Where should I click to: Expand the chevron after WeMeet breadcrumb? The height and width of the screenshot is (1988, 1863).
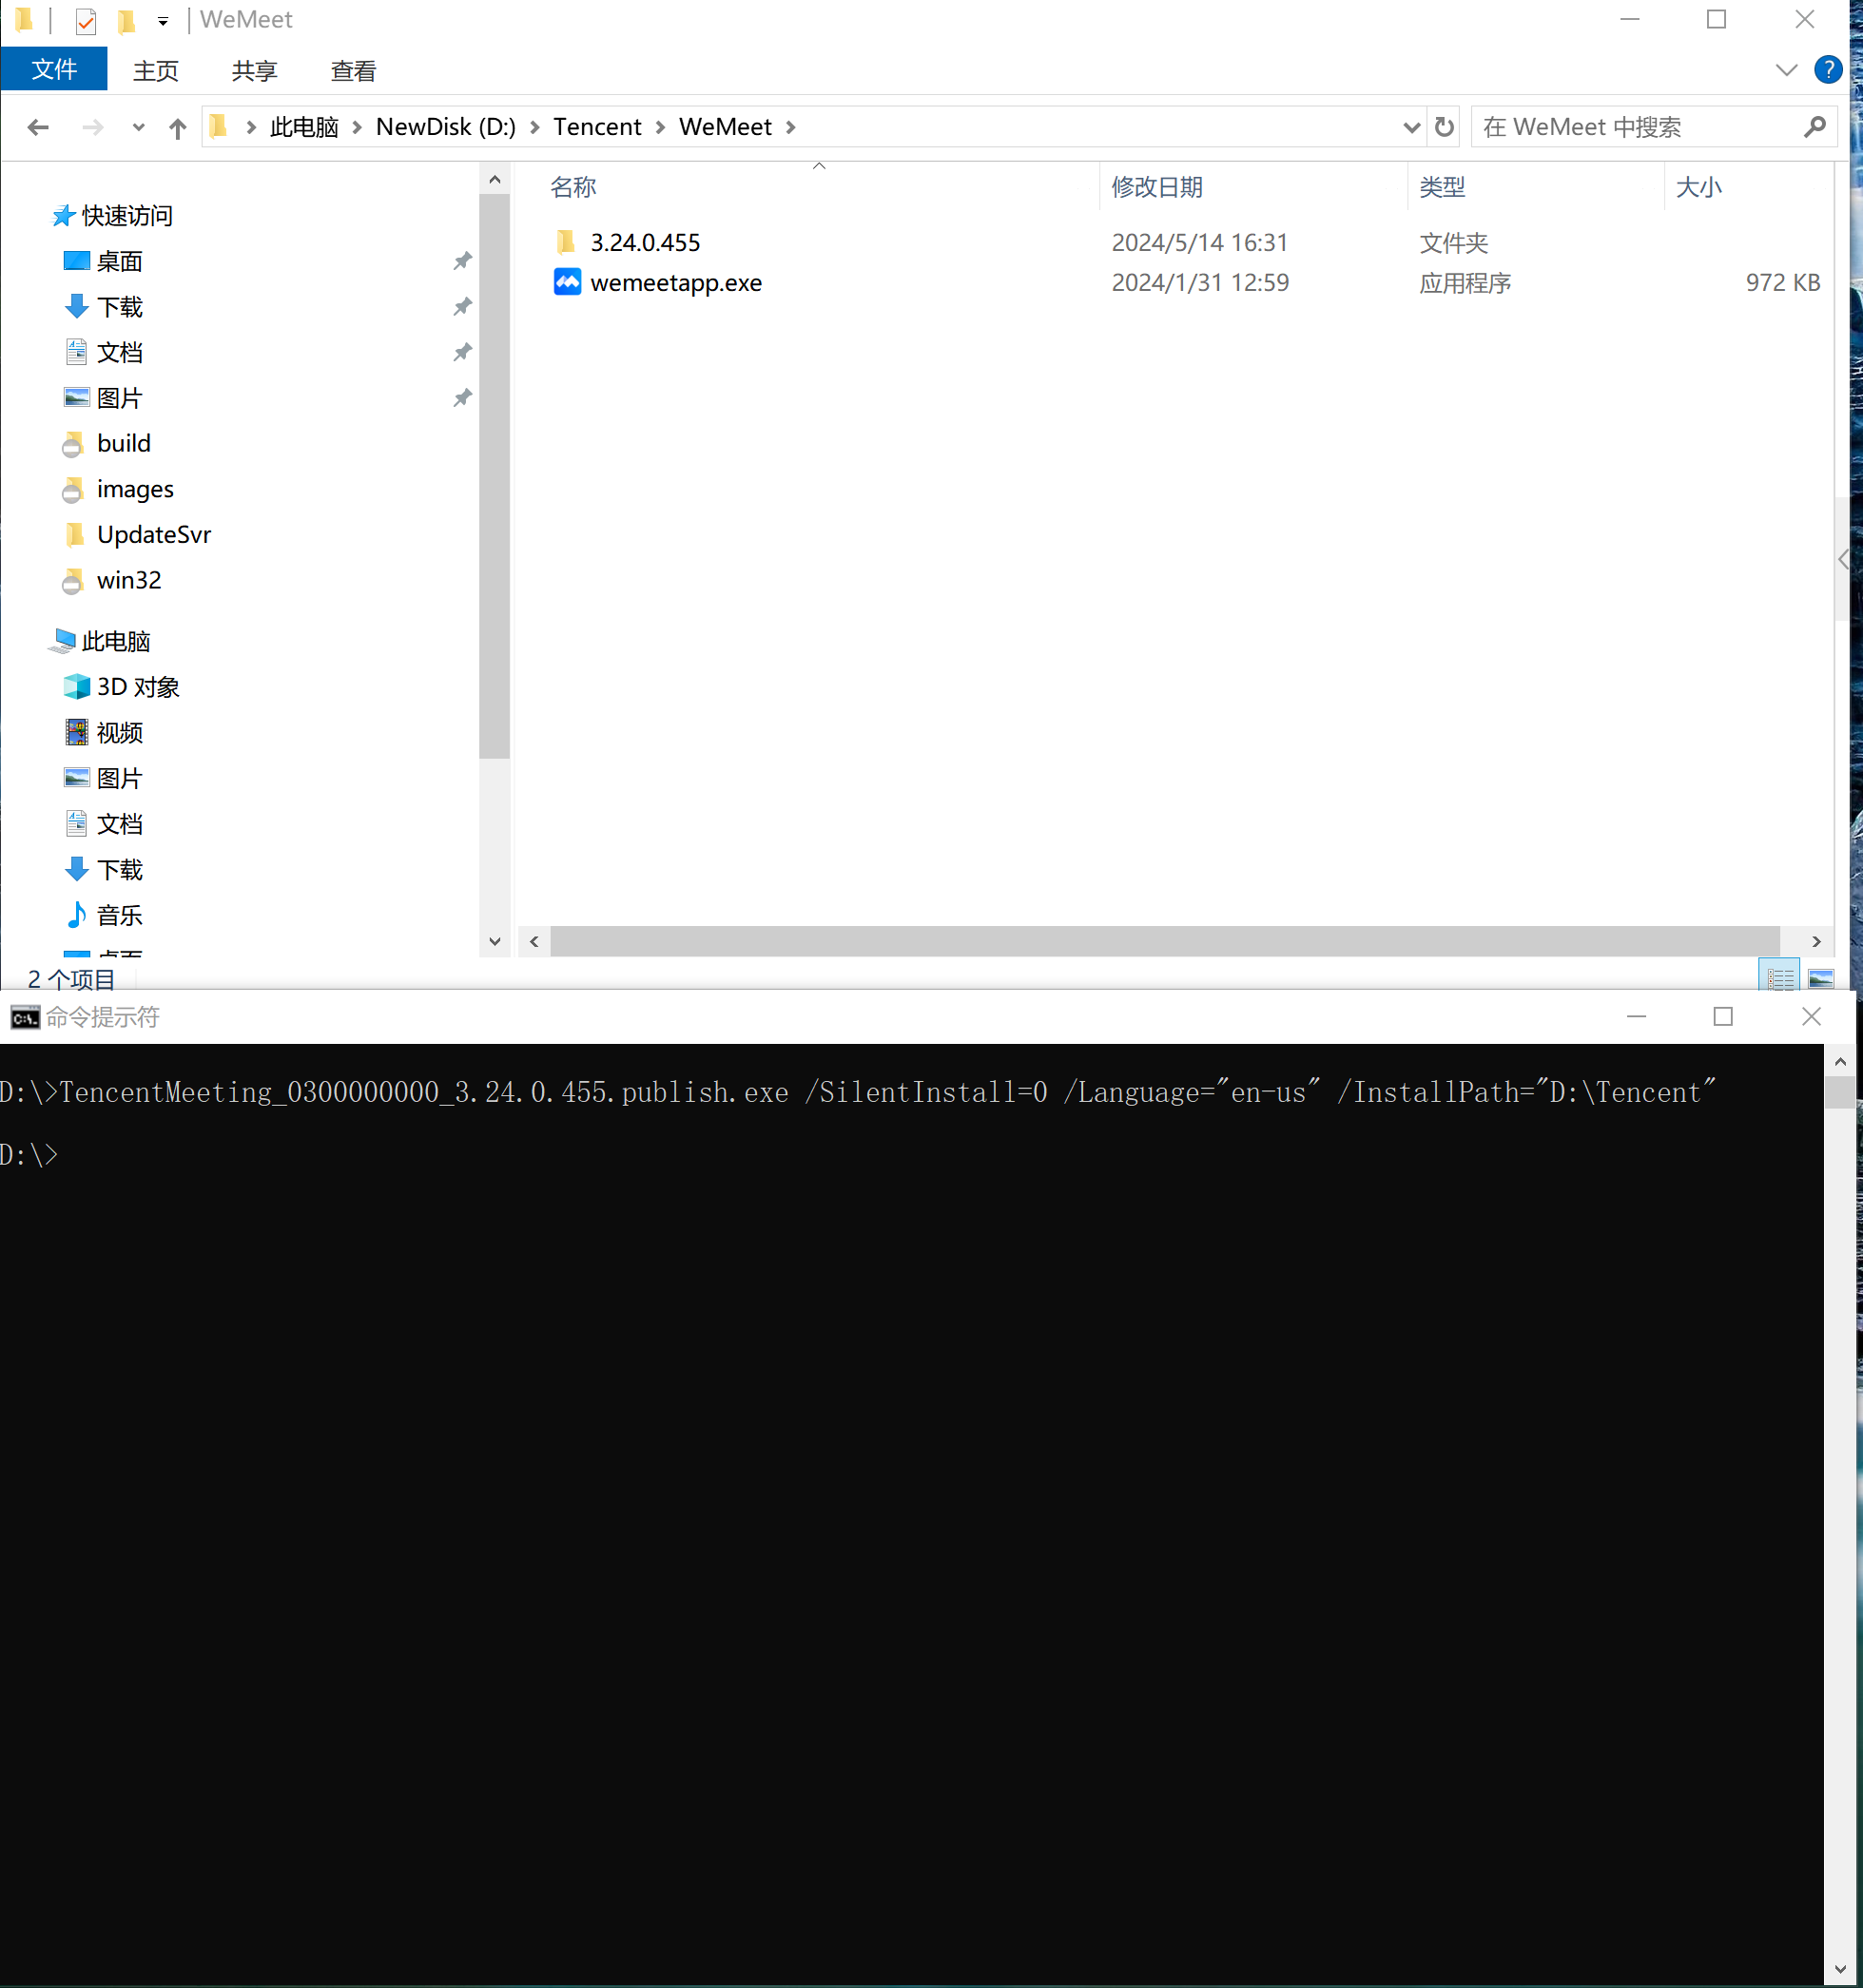tap(791, 127)
